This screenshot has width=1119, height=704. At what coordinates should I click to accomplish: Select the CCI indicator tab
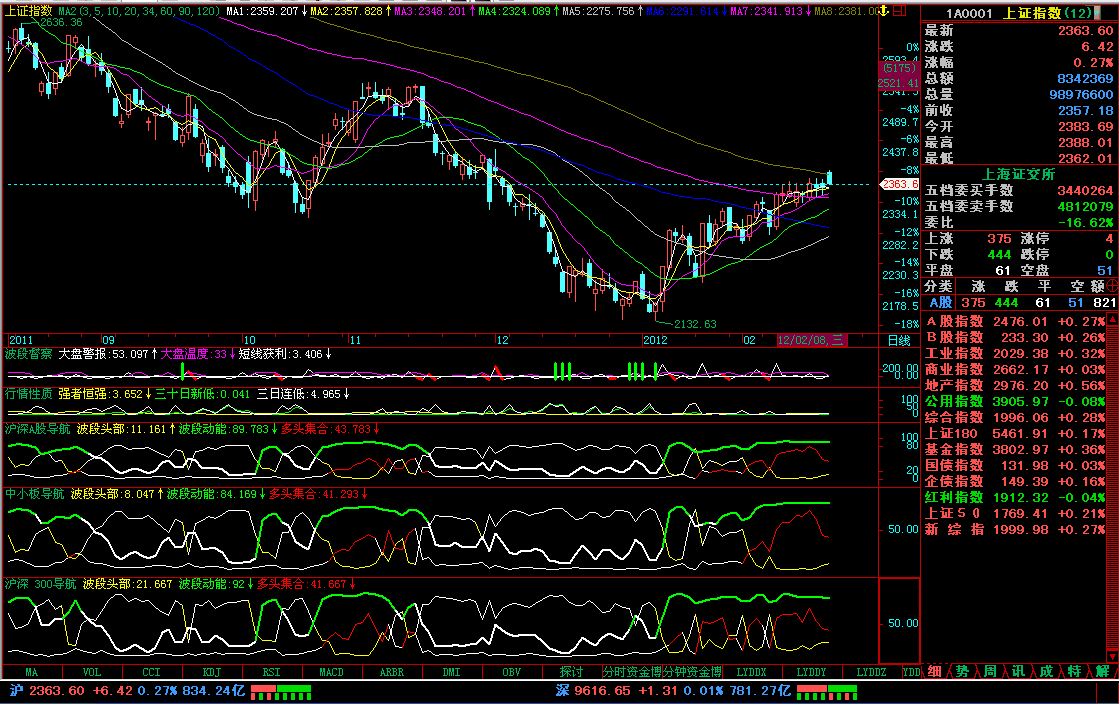coord(151,672)
